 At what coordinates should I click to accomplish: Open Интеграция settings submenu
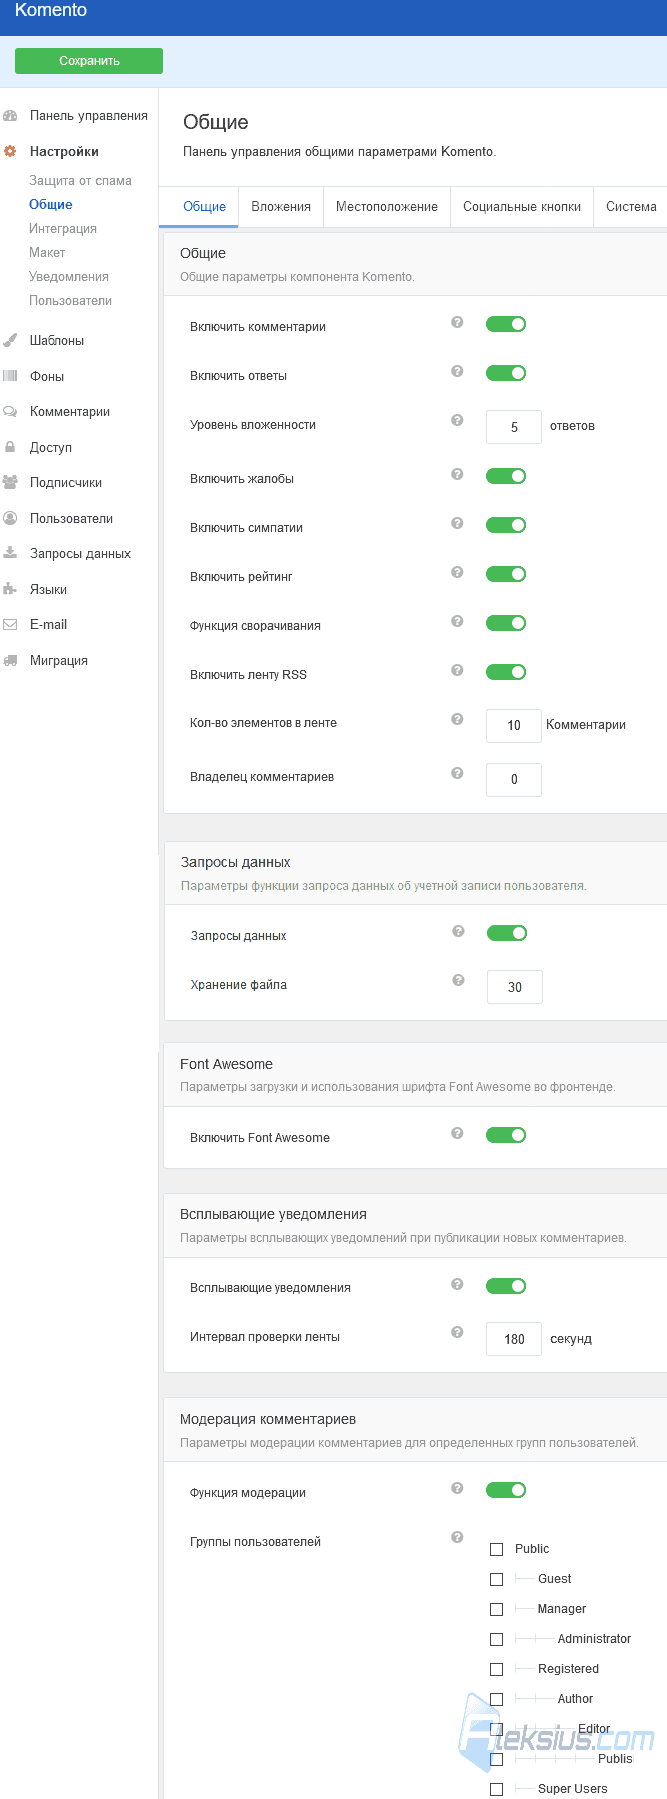click(63, 229)
